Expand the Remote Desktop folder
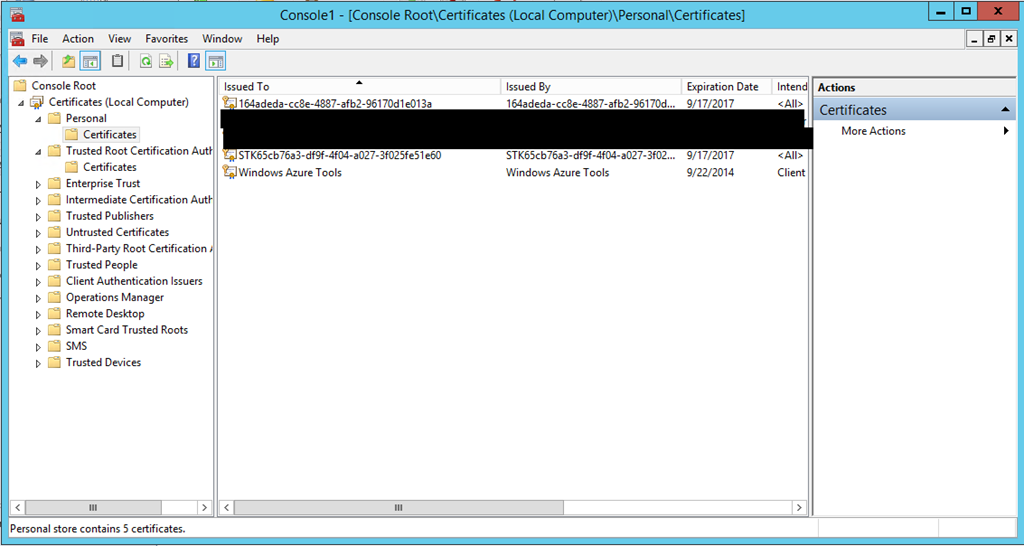Image resolution: width=1024 pixels, height=546 pixels. (39, 314)
